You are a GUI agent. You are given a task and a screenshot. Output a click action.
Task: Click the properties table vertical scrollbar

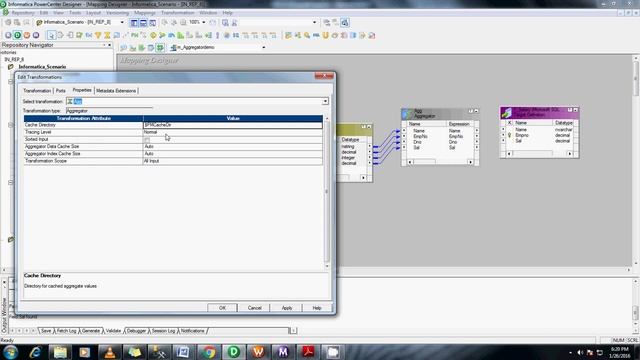click(326, 192)
